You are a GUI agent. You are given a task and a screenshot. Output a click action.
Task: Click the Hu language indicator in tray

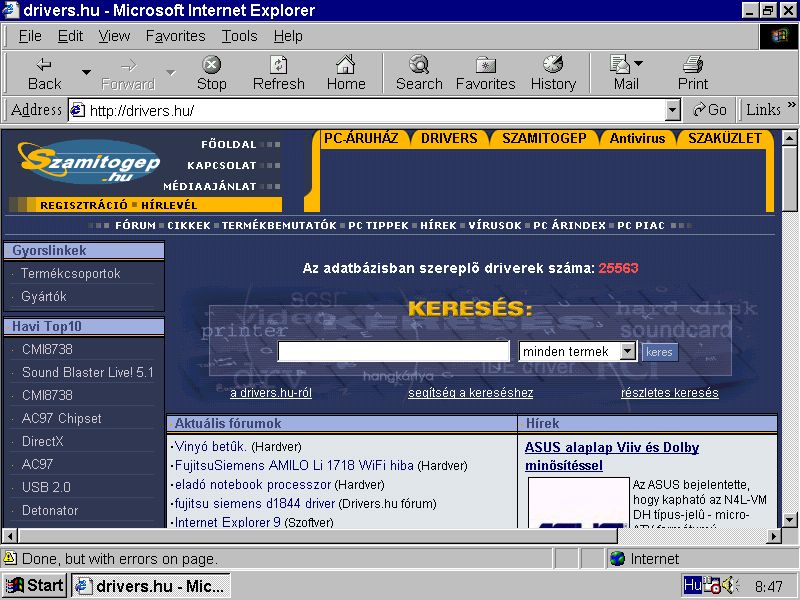[x=692, y=585]
